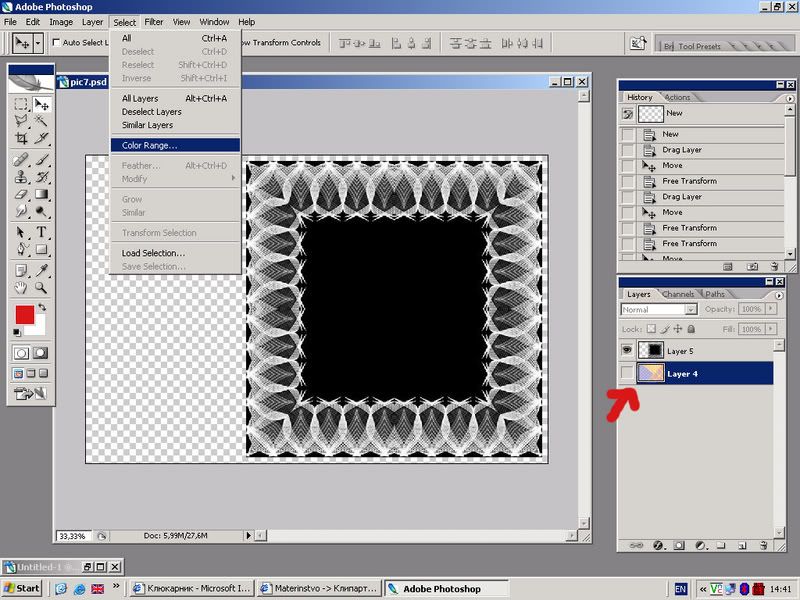The height and width of the screenshot is (600, 800).
Task: Select the Zoom tool
Action: click(41, 288)
